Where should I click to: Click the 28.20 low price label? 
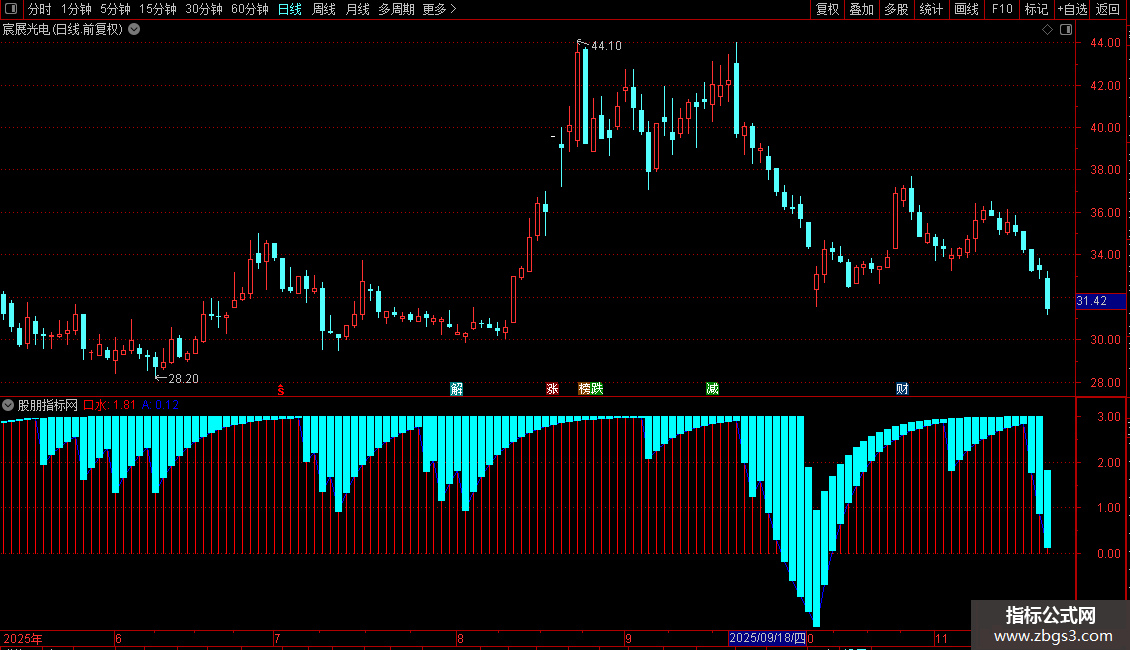click(x=183, y=378)
